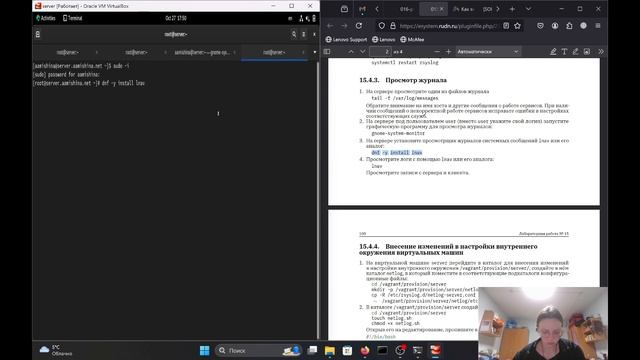Select the fourth active root@server terminal tab

[x=274, y=52]
